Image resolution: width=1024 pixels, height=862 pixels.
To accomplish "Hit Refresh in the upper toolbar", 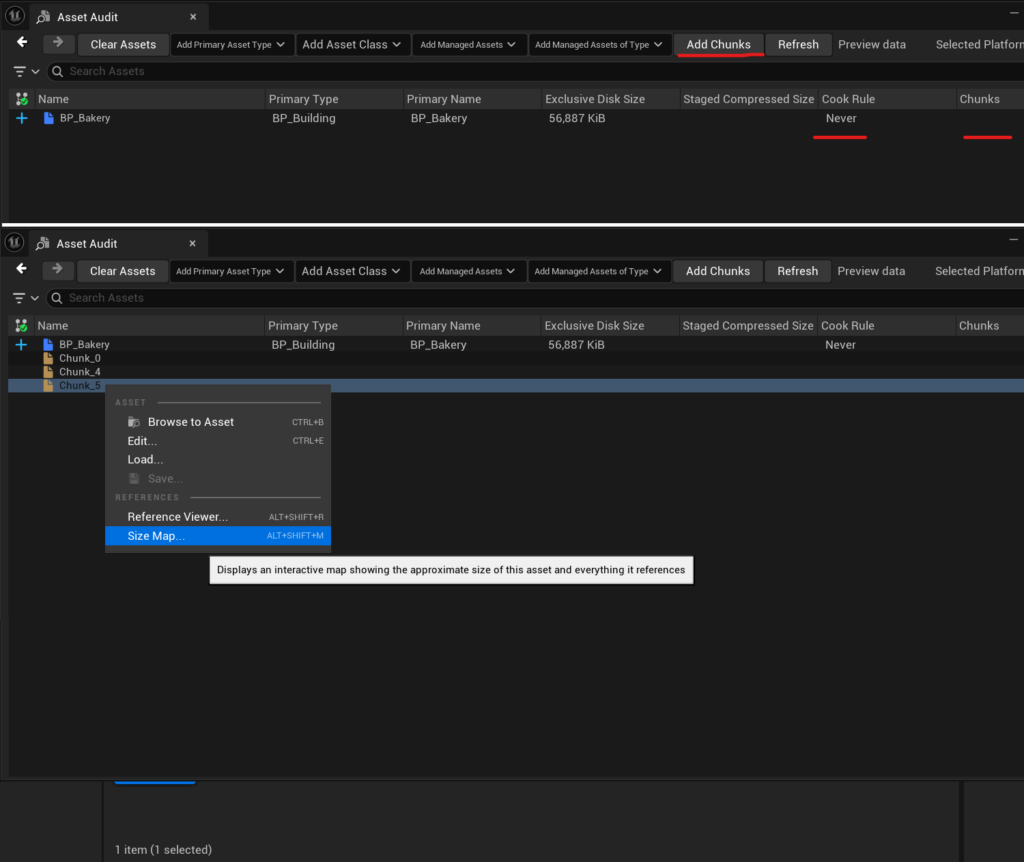I will (798, 44).
